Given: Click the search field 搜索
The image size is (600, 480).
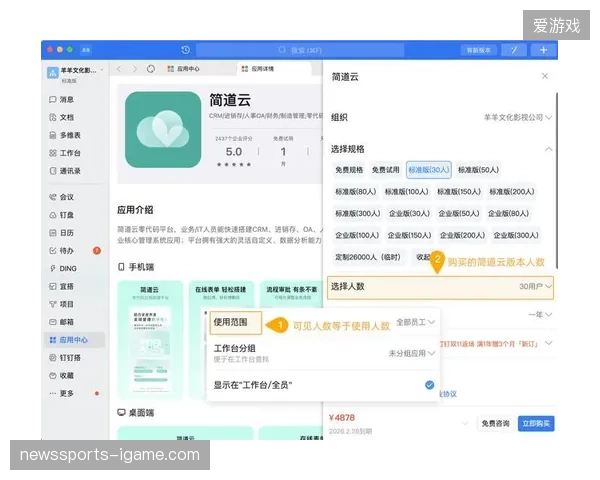Looking at the screenshot, I should [x=300, y=50].
